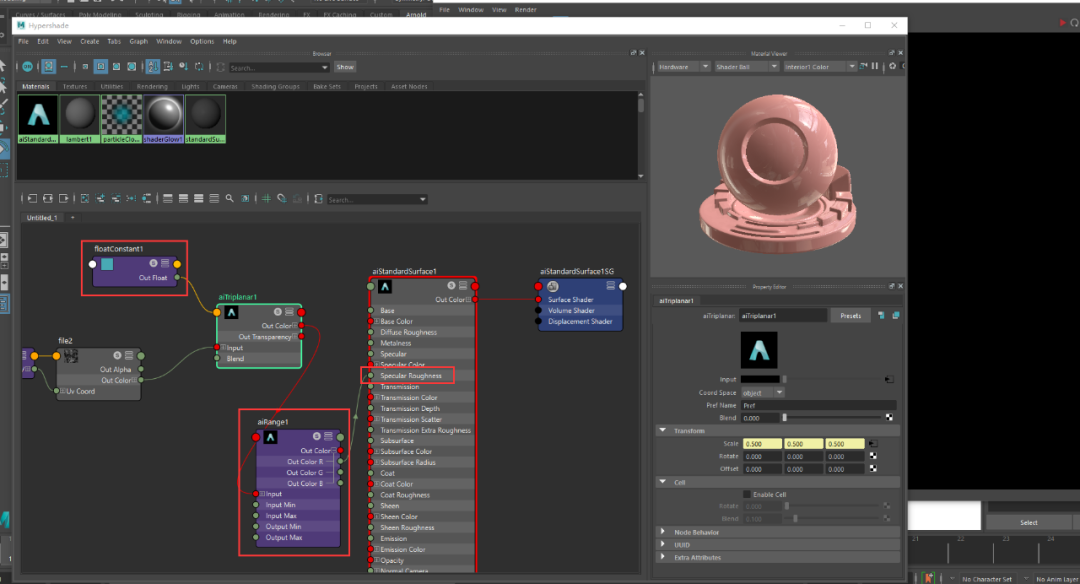Click the sort by time icon in Browser
Screen dimensions: 1080x584
pyautogui.click(x=183, y=67)
